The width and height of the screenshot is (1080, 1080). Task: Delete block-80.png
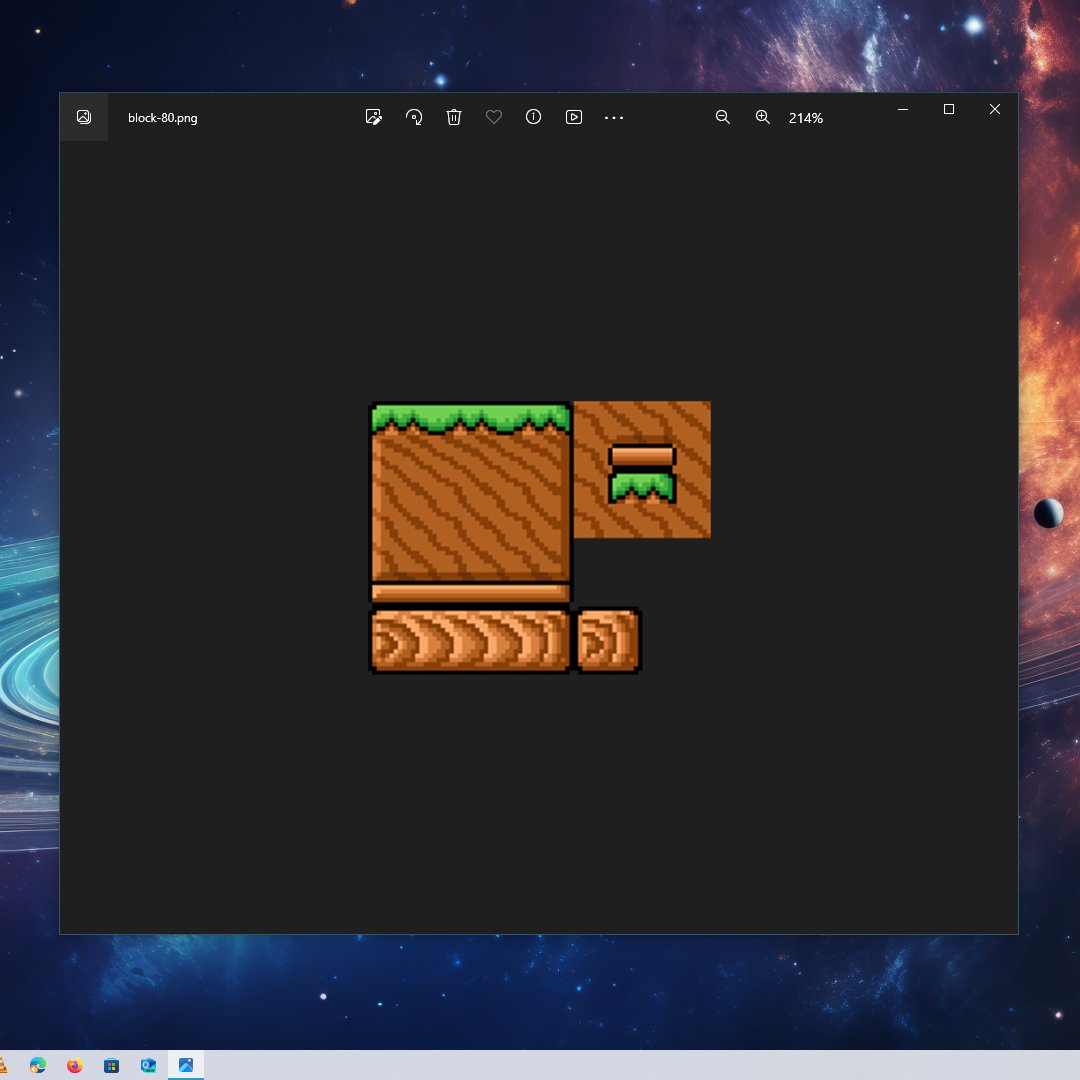(453, 117)
